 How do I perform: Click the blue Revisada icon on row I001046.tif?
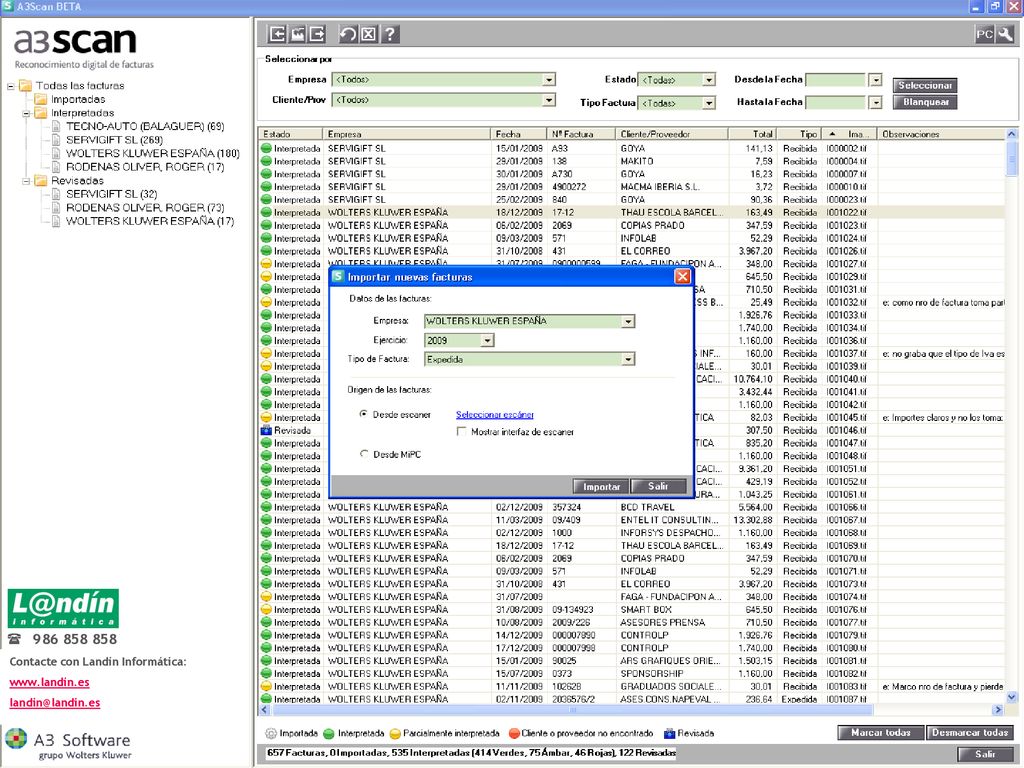[266, 430]
